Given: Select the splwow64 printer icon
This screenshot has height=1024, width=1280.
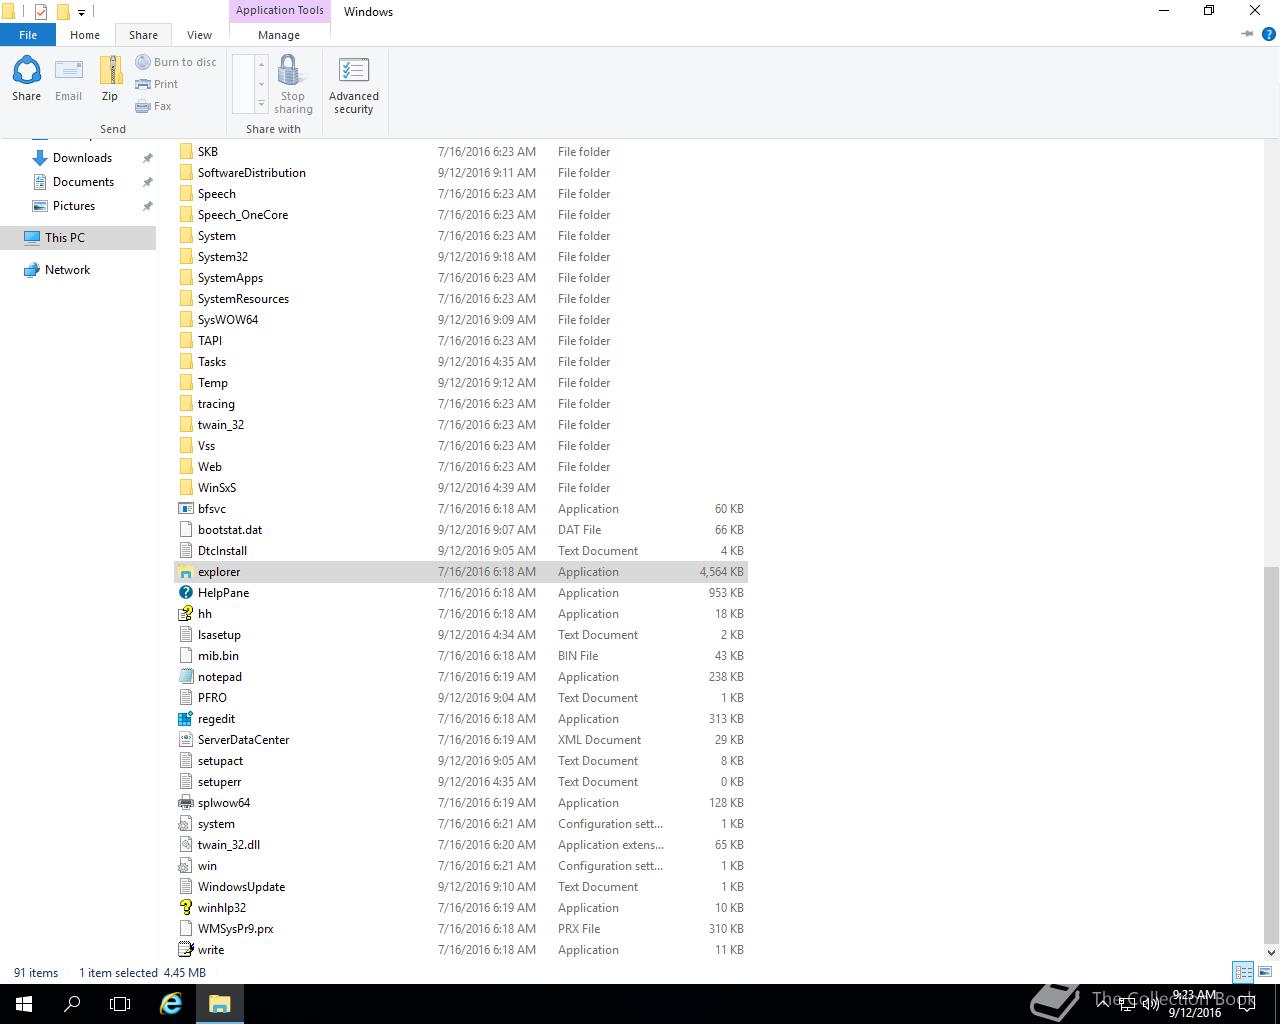Looking at the screenshot, I should tap(185, 803).
